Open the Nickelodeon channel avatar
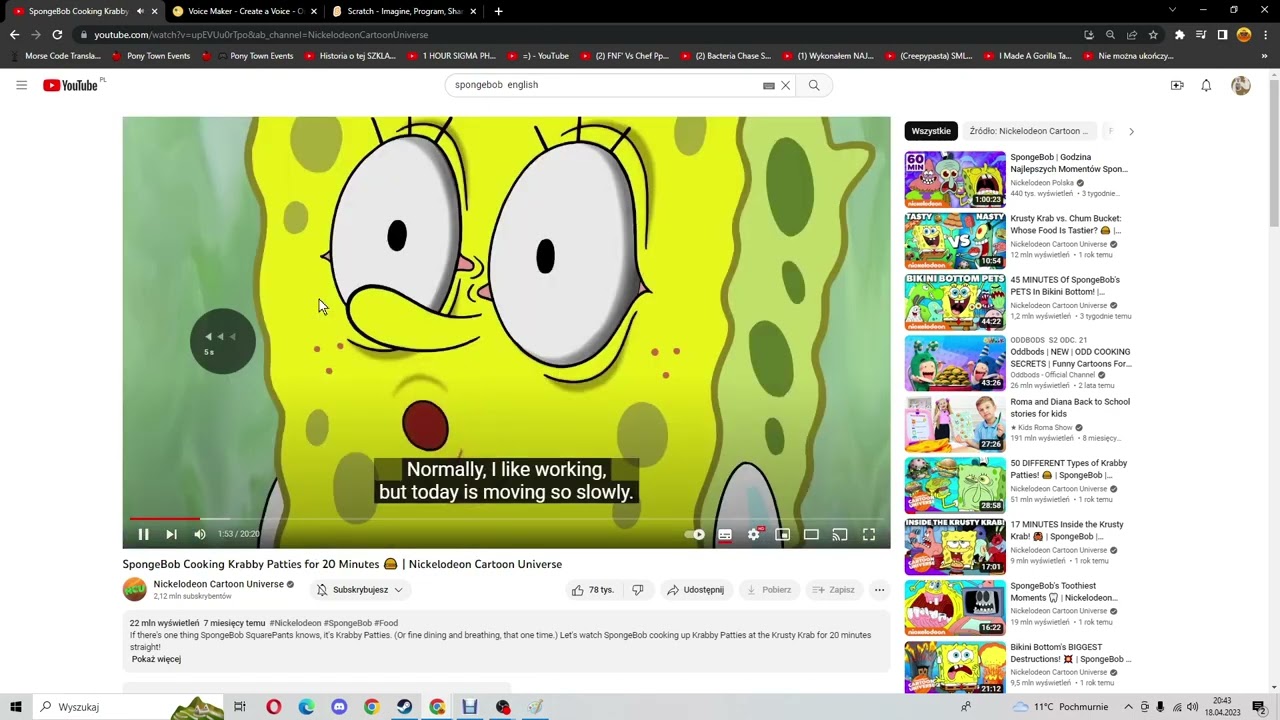 click(134, 590)
